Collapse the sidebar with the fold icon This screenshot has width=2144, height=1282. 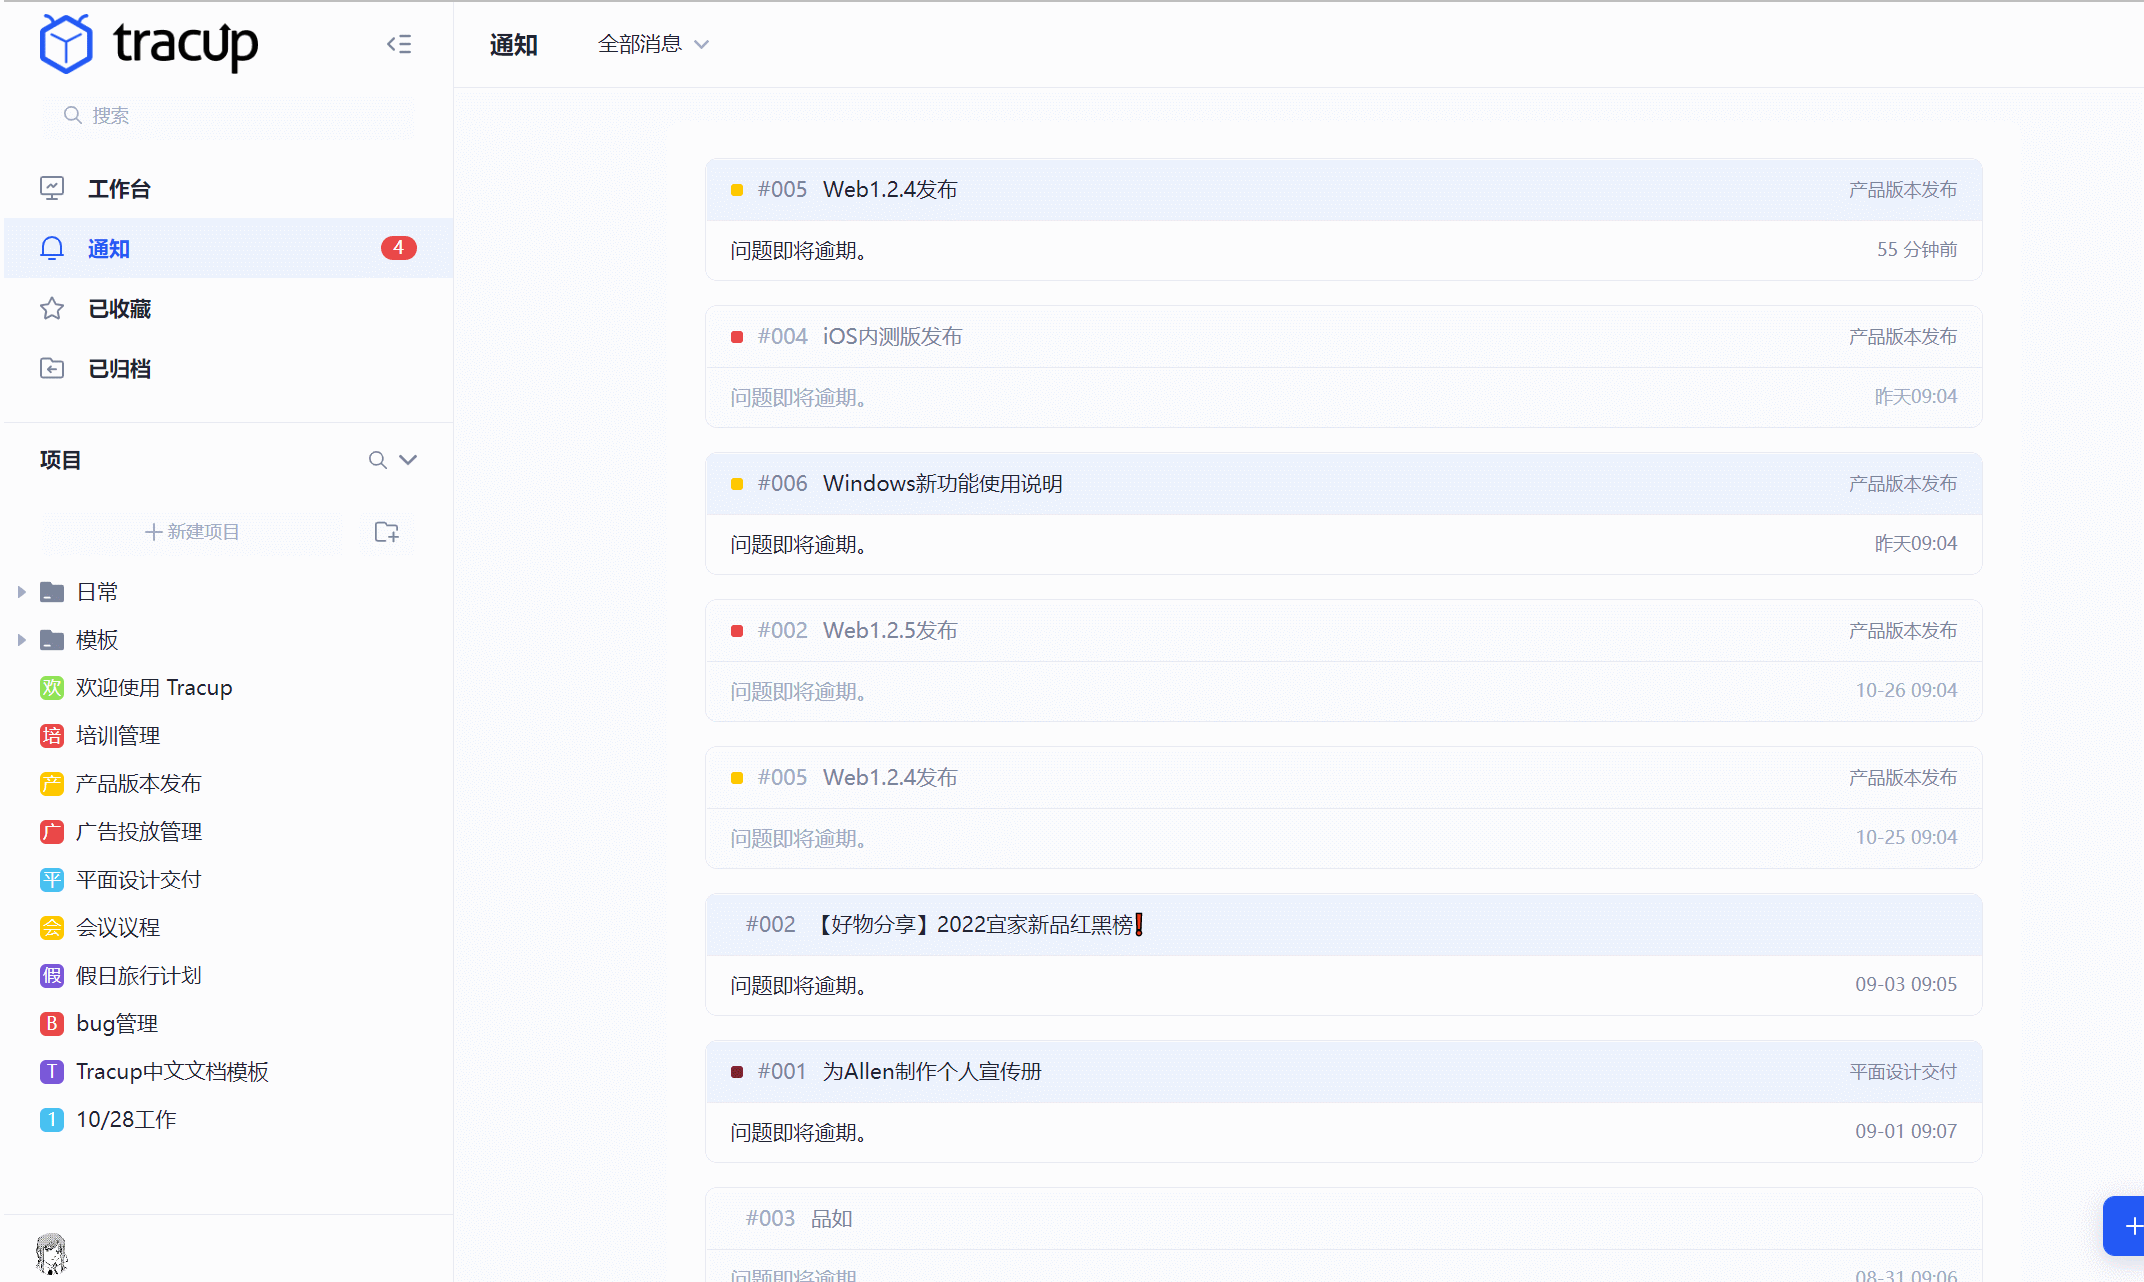pyautogui.click(x=399, y=44)
